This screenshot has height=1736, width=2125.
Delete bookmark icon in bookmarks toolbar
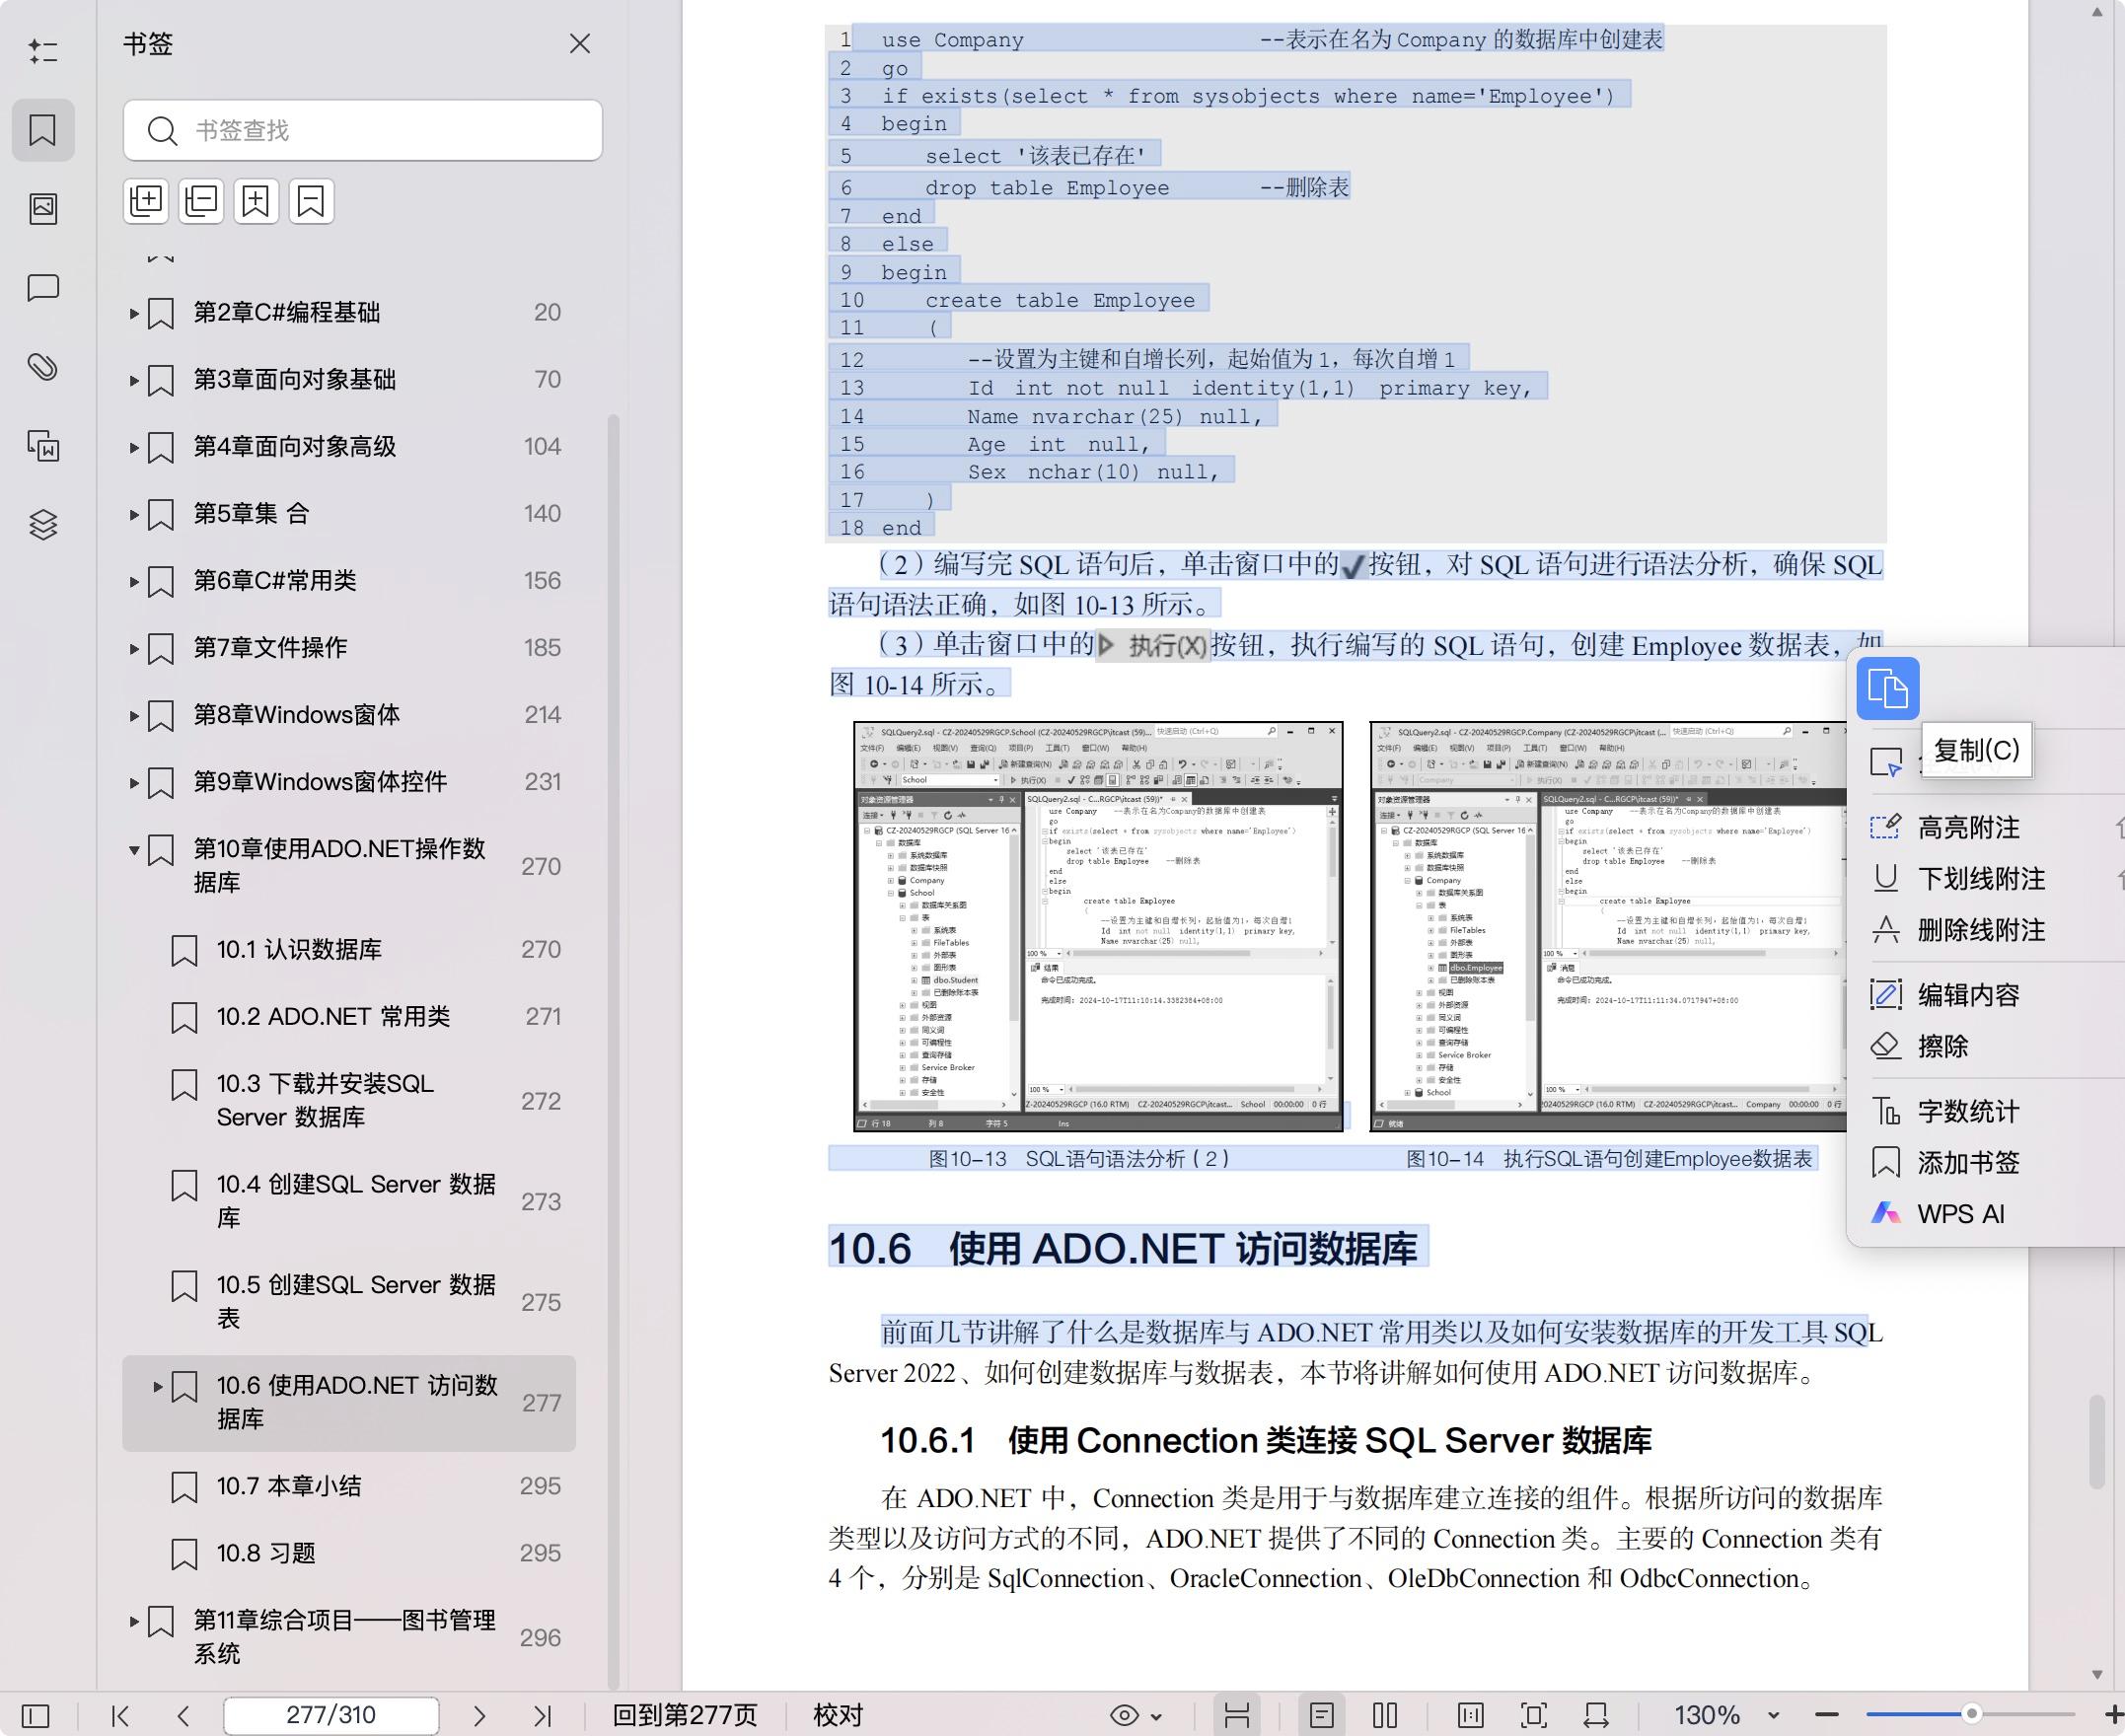pyautogui.click(x=311, y=201)
